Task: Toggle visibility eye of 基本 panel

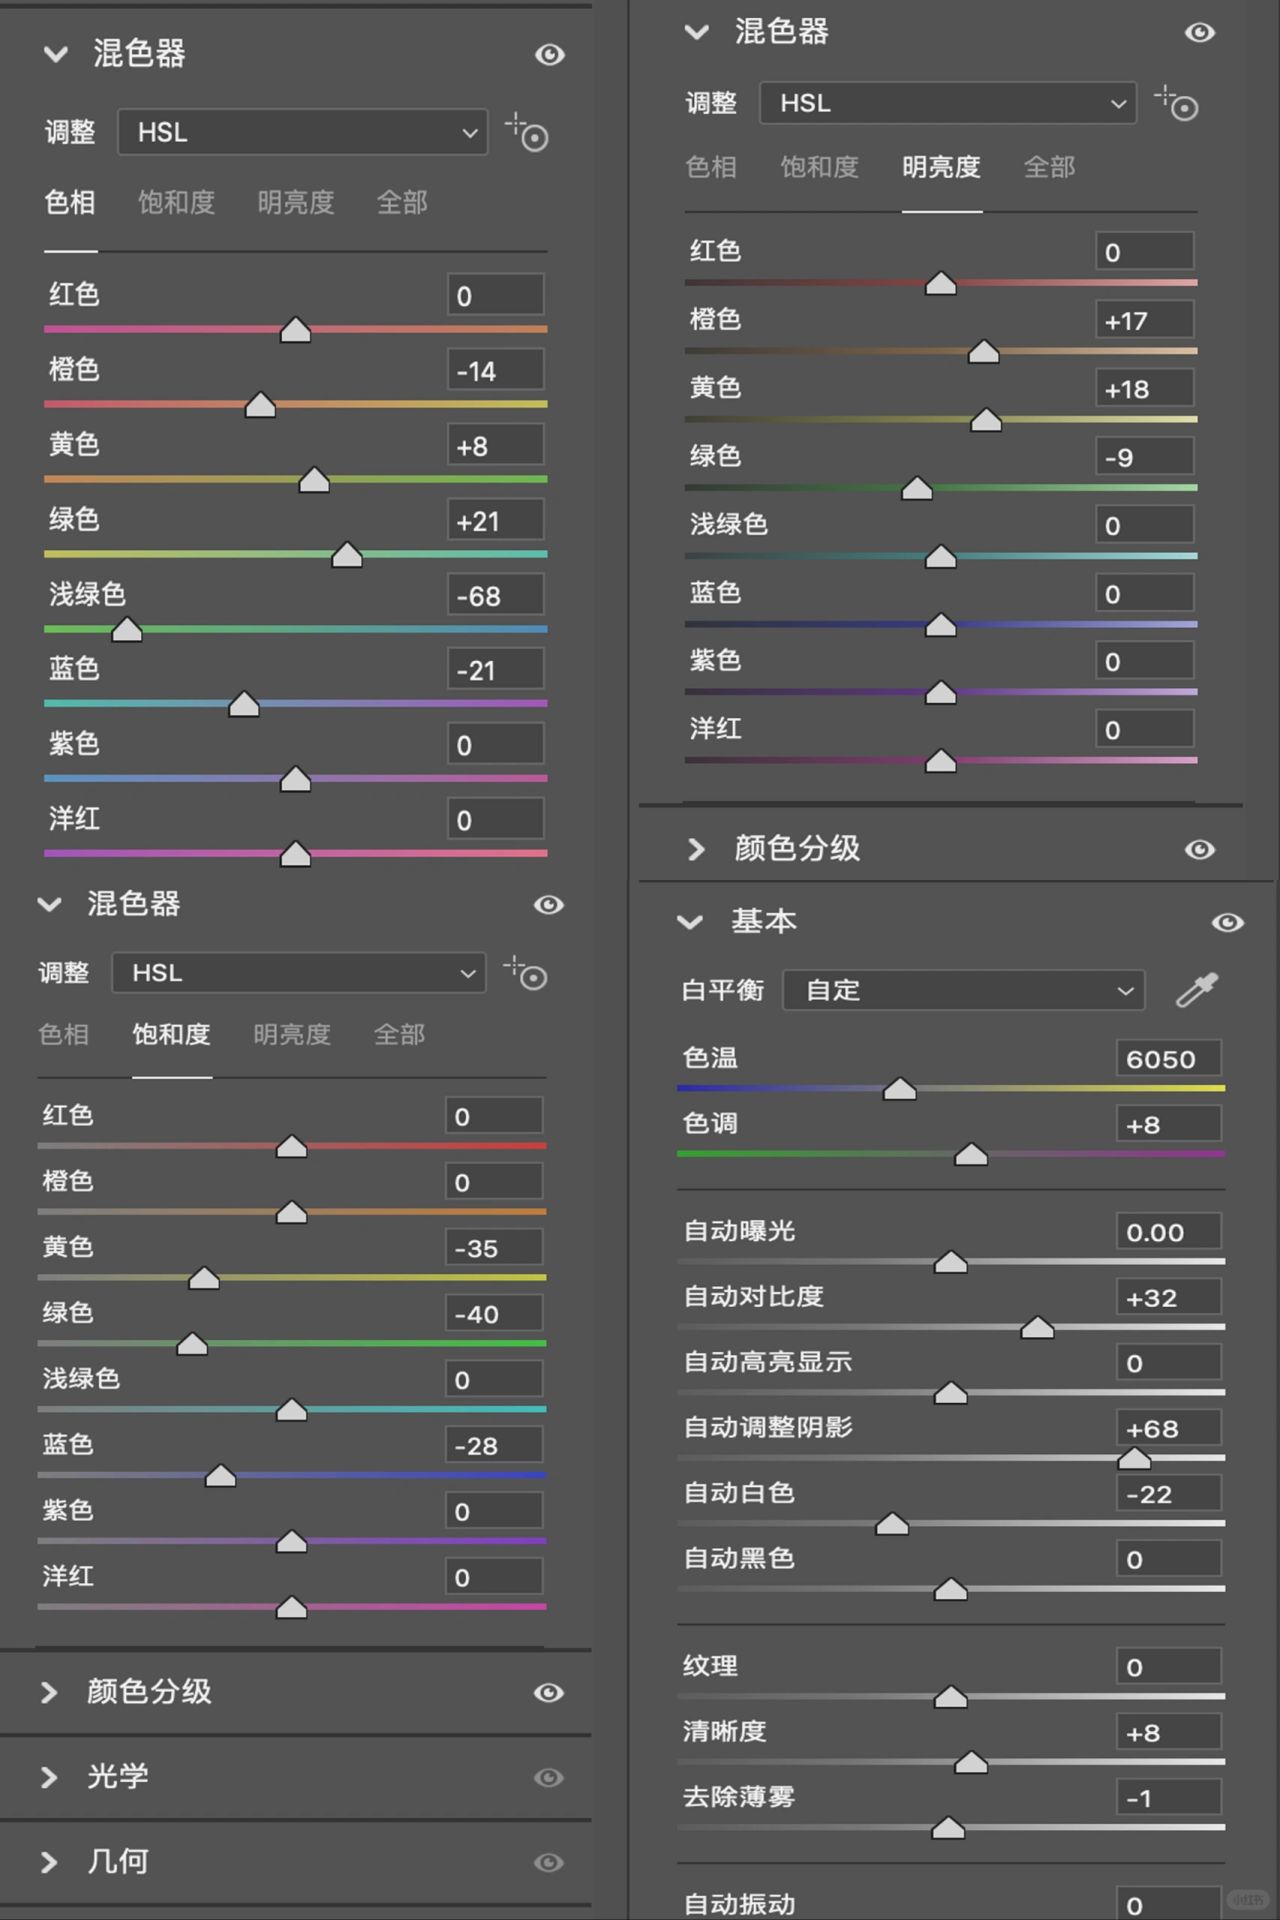Action: pos(1228,922)
